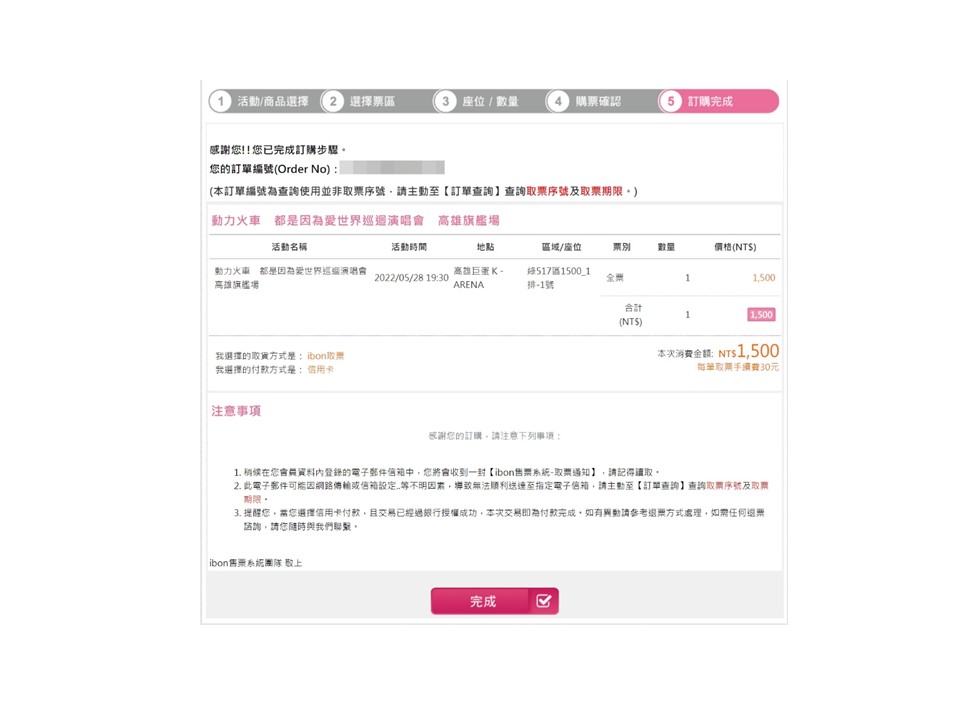Click the step 2 circle icon
960x720 pixels.
click(333, 102)
